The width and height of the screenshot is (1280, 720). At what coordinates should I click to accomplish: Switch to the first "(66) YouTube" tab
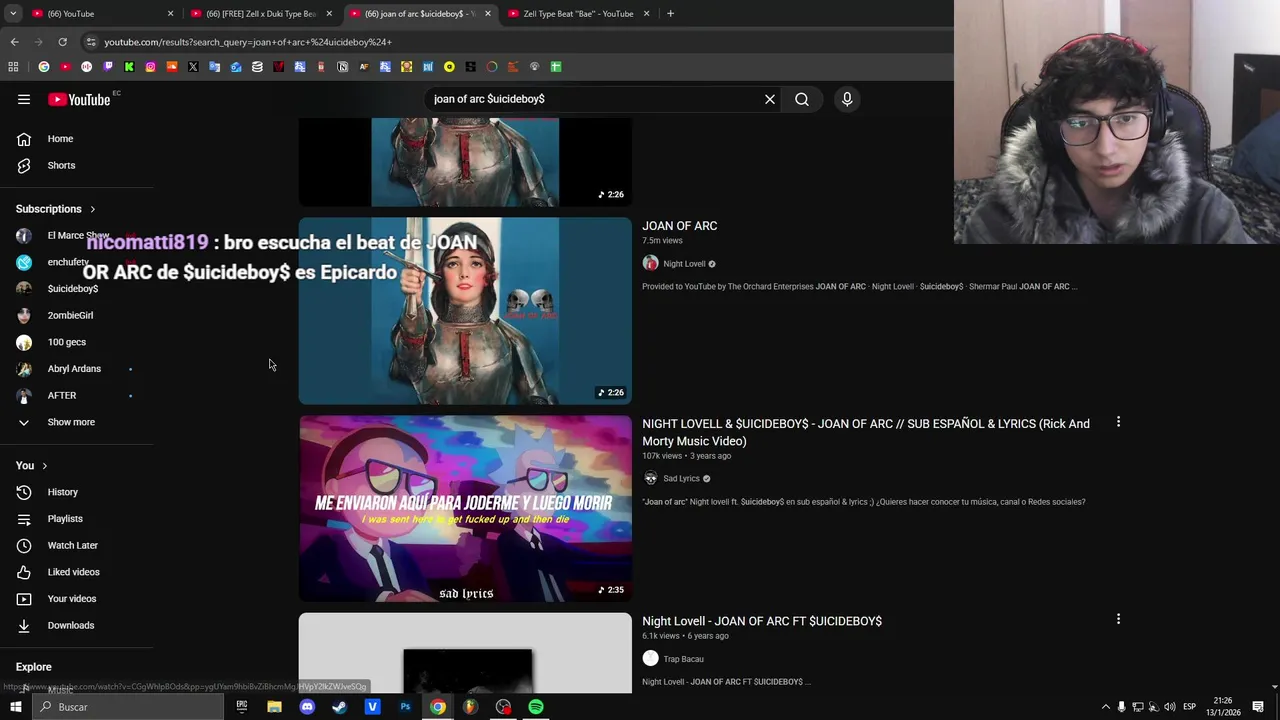tap(100, 14)
